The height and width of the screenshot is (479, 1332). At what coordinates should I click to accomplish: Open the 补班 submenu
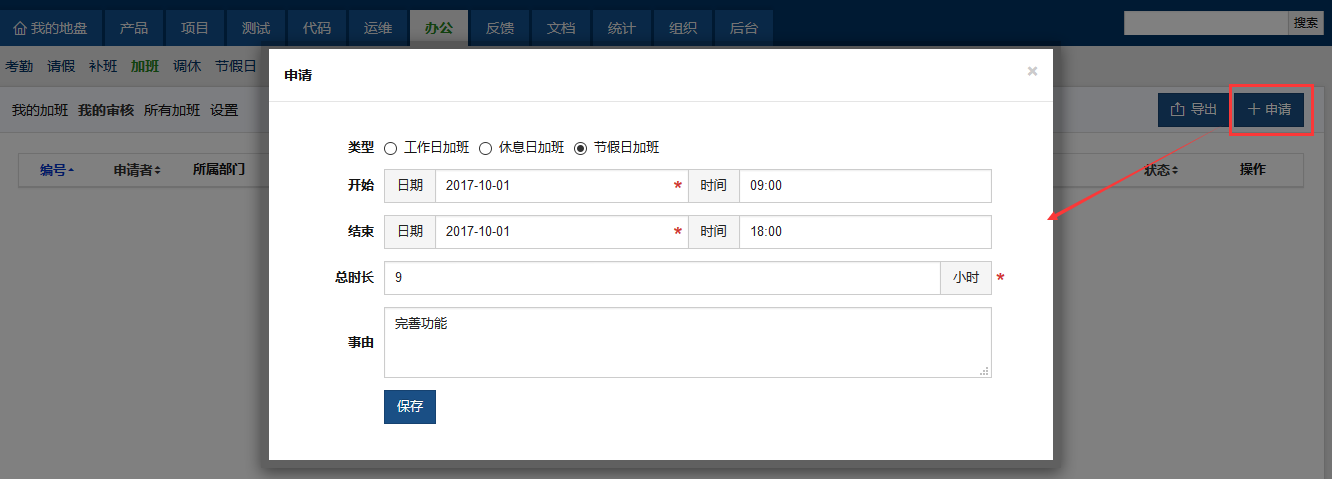coord(103,67)
